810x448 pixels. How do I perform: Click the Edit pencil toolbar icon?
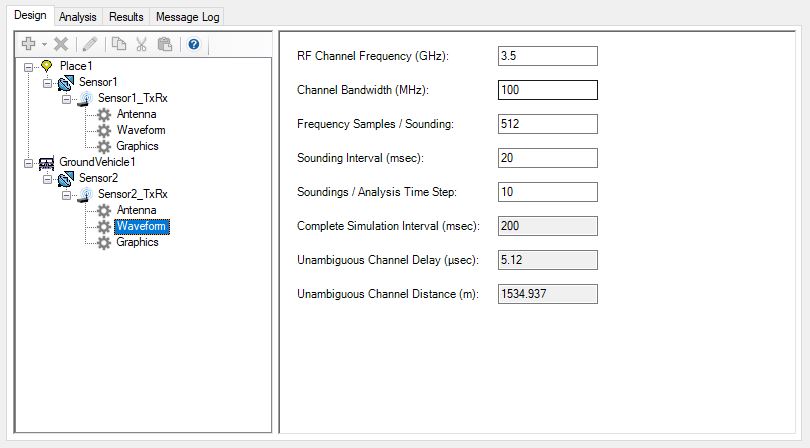click(90, 44)
